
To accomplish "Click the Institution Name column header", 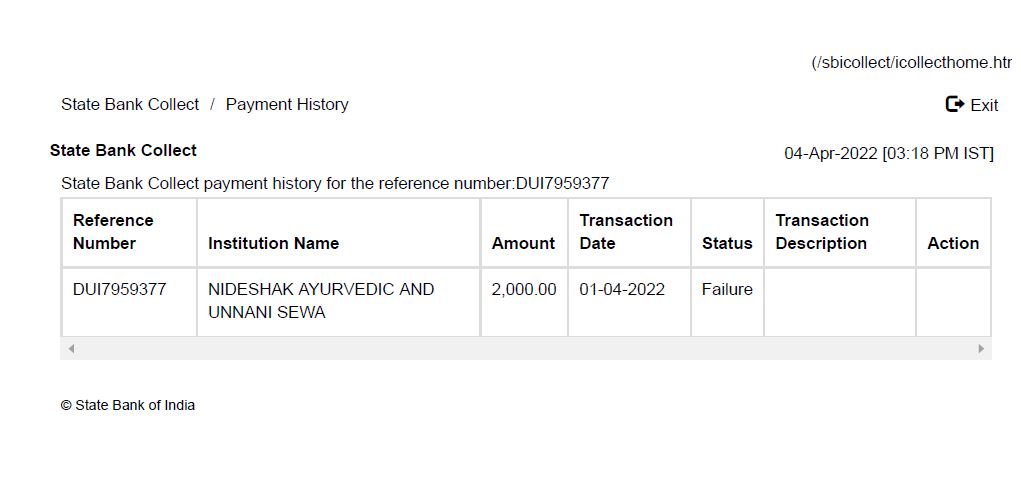I will click(273, 243).
